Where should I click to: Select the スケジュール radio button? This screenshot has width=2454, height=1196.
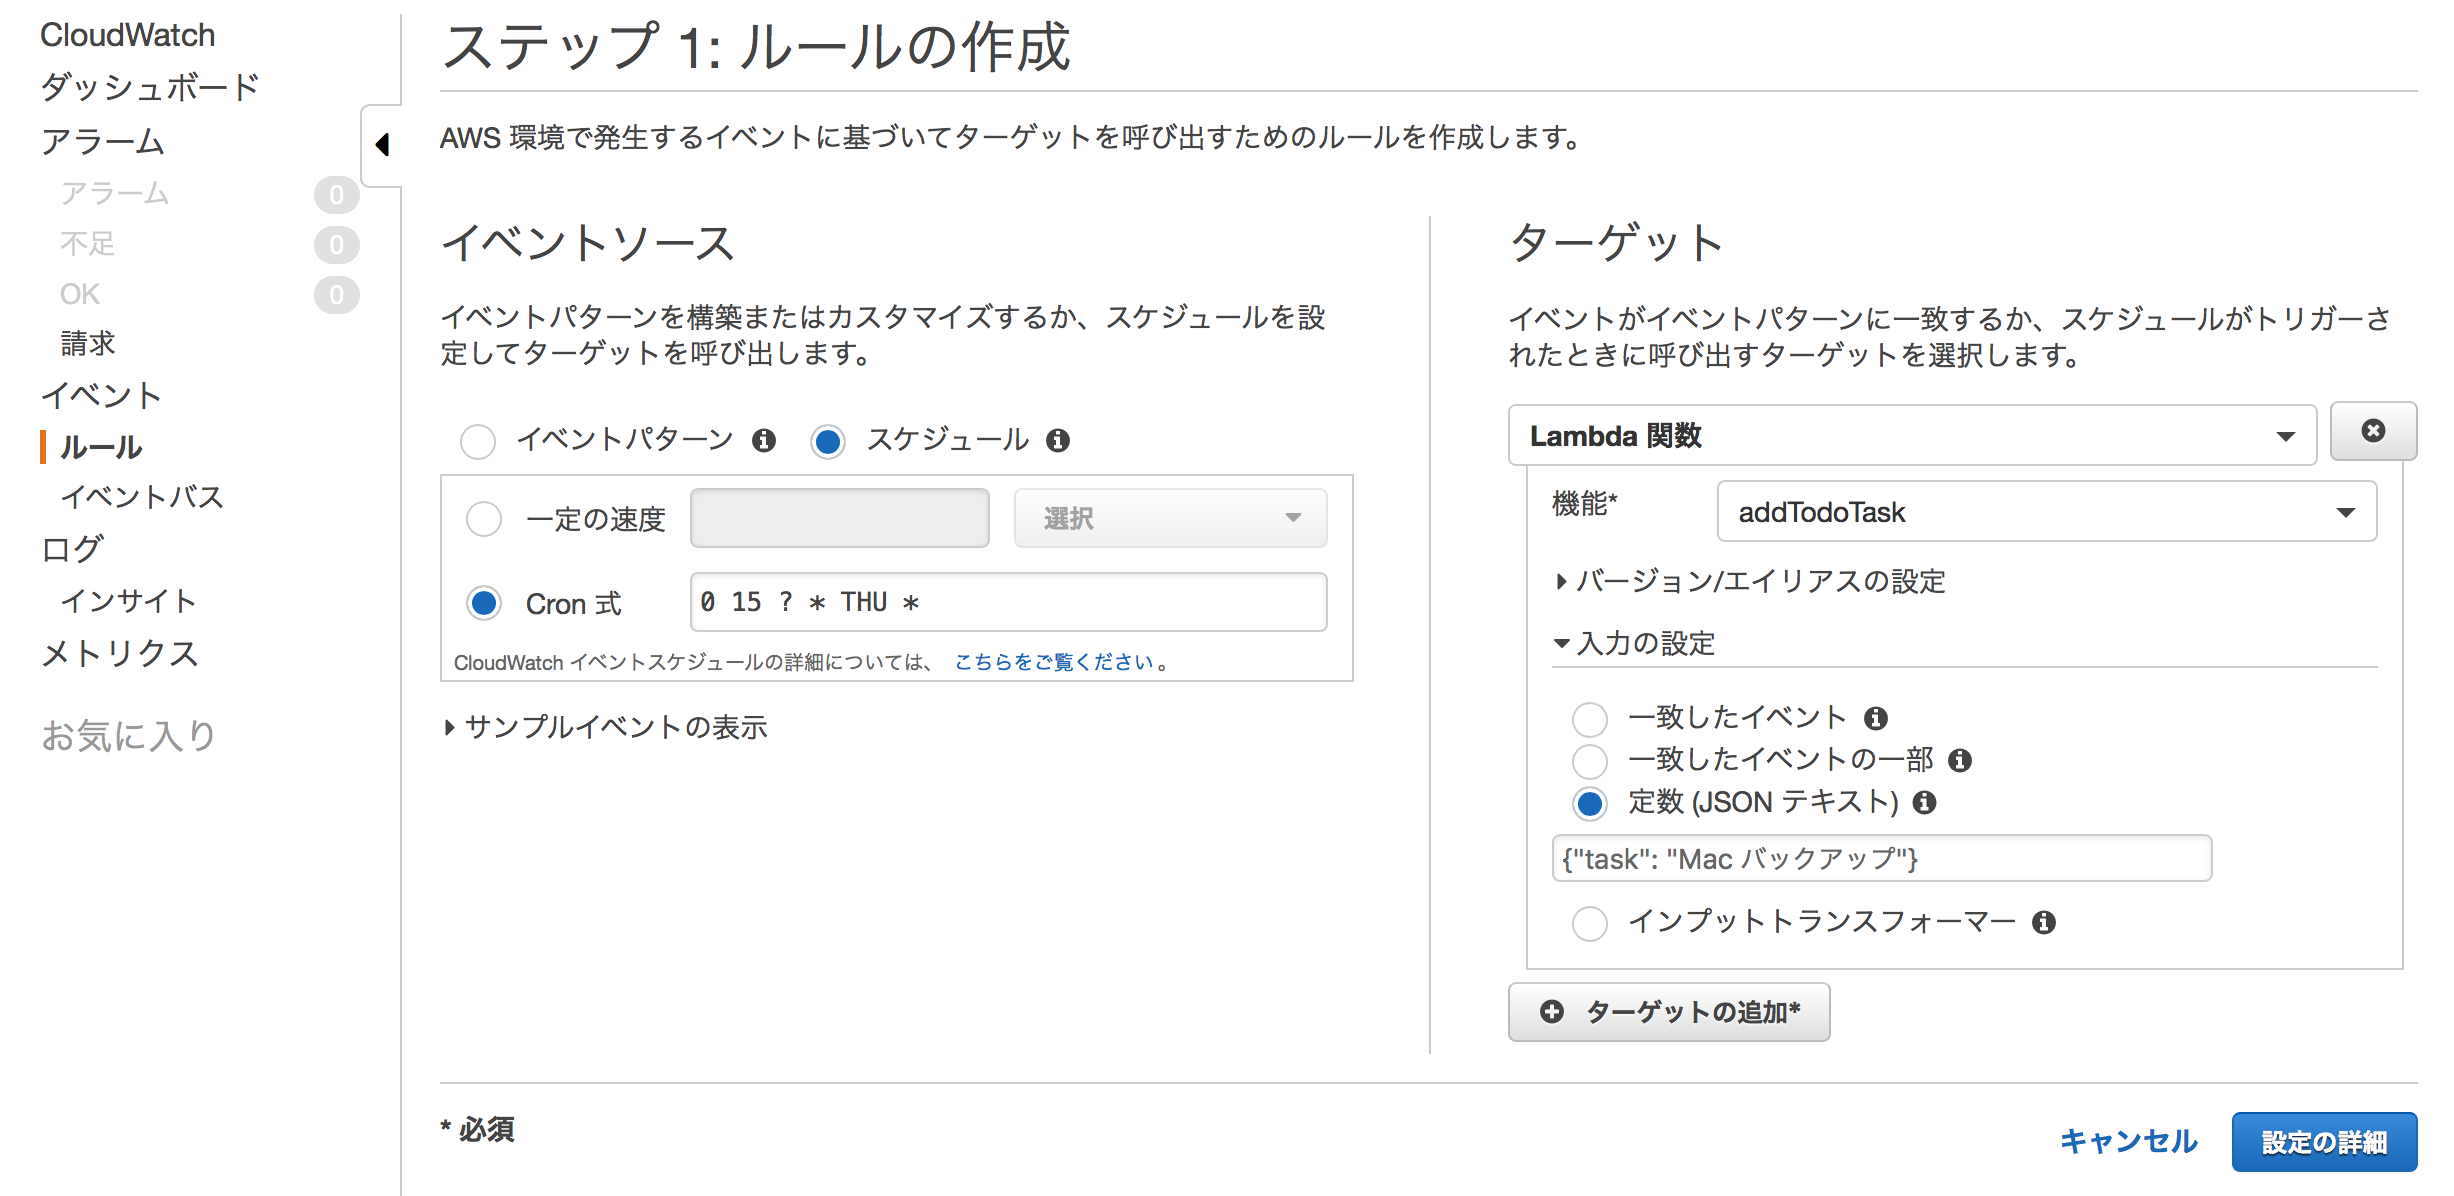click(828, 441)
